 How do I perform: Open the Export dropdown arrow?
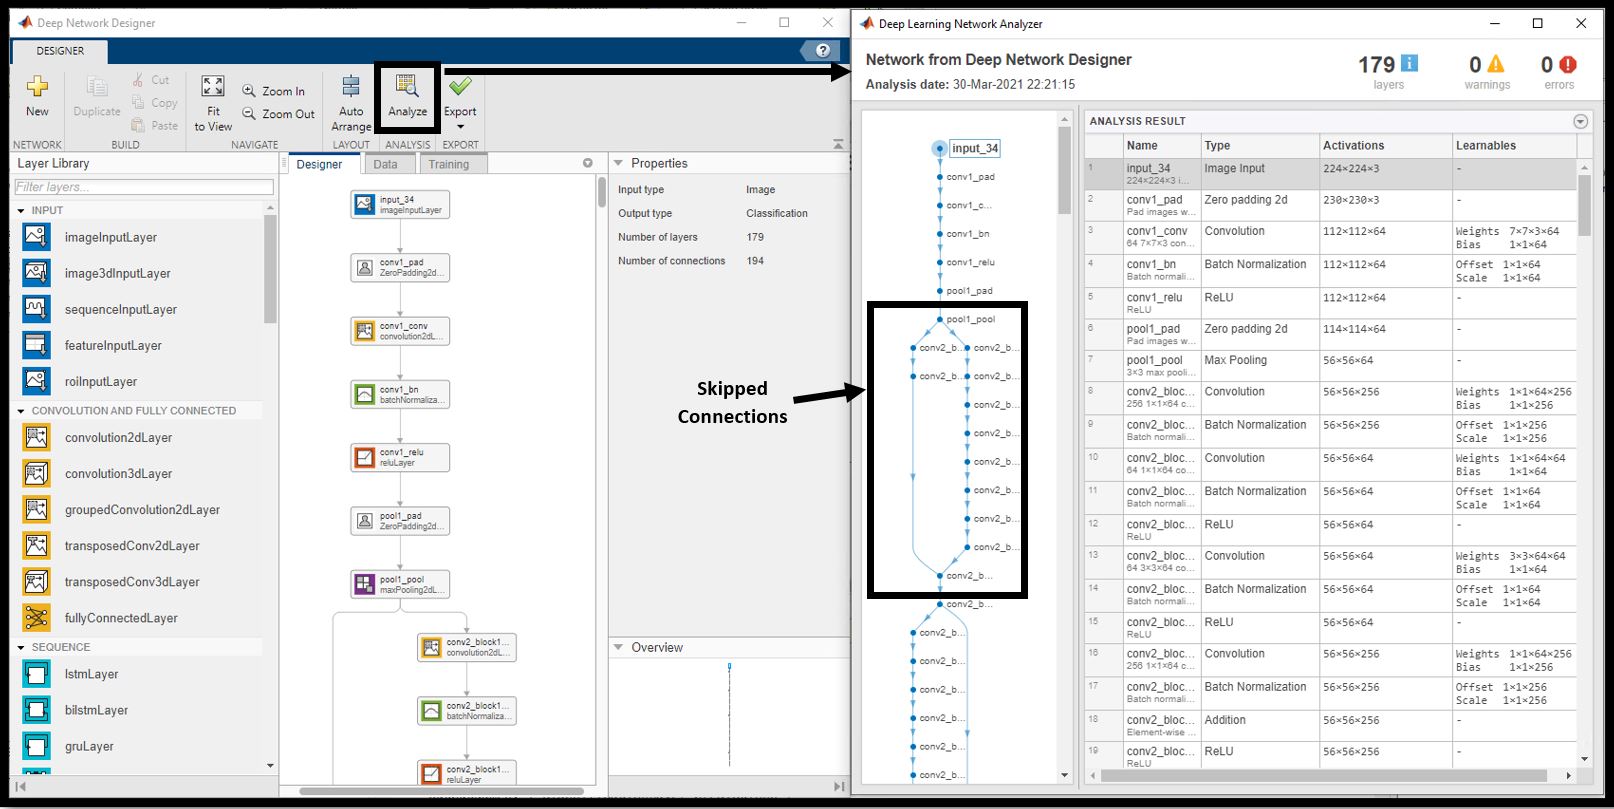[460, 127]
